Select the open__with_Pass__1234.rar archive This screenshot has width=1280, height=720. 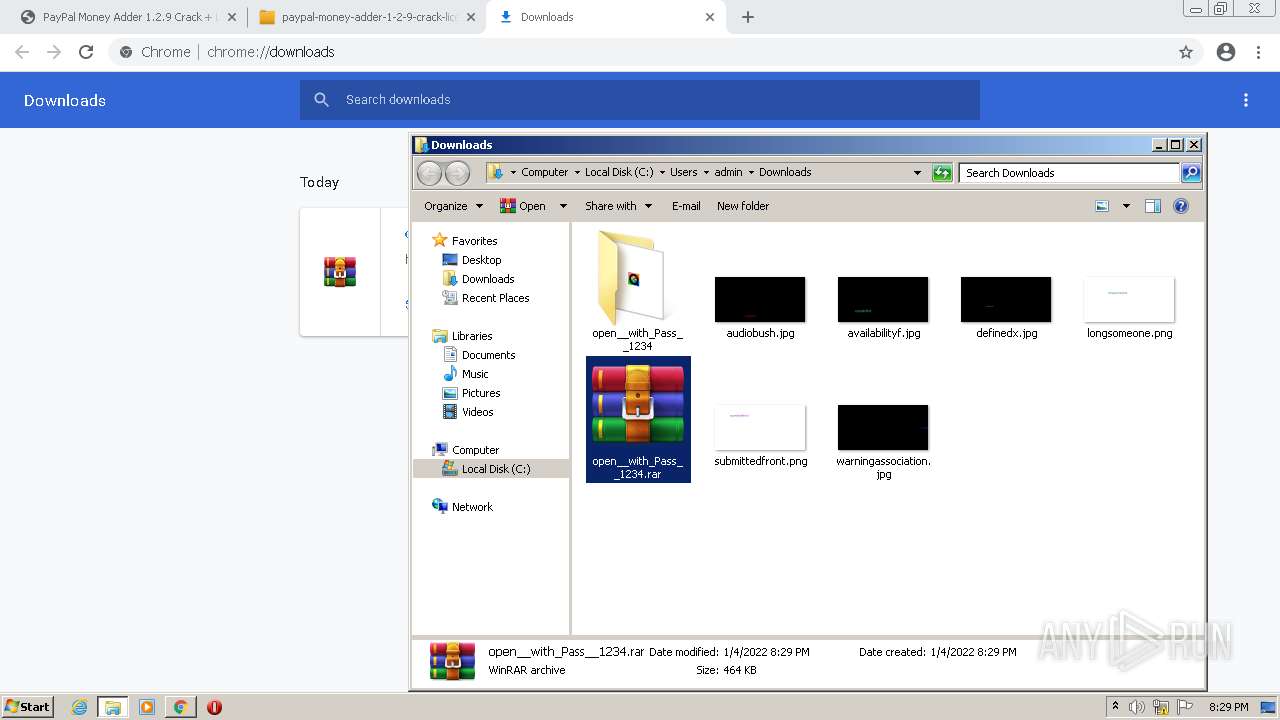638,419
